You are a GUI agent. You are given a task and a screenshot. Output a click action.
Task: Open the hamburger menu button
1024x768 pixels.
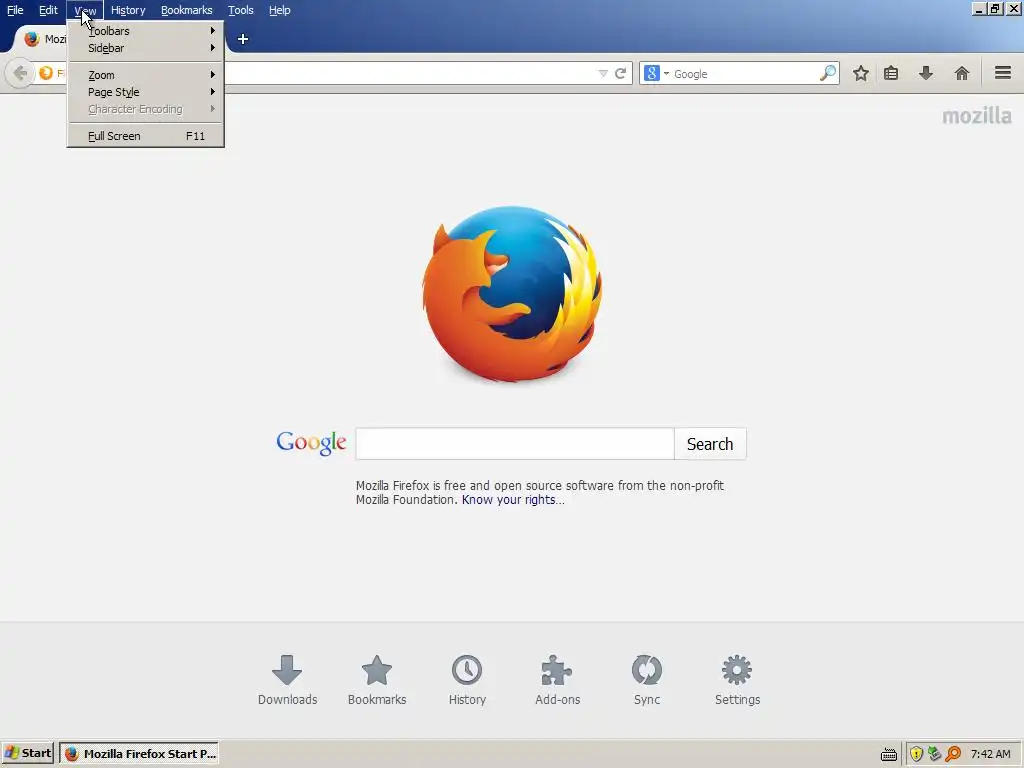click(1003, 72)
